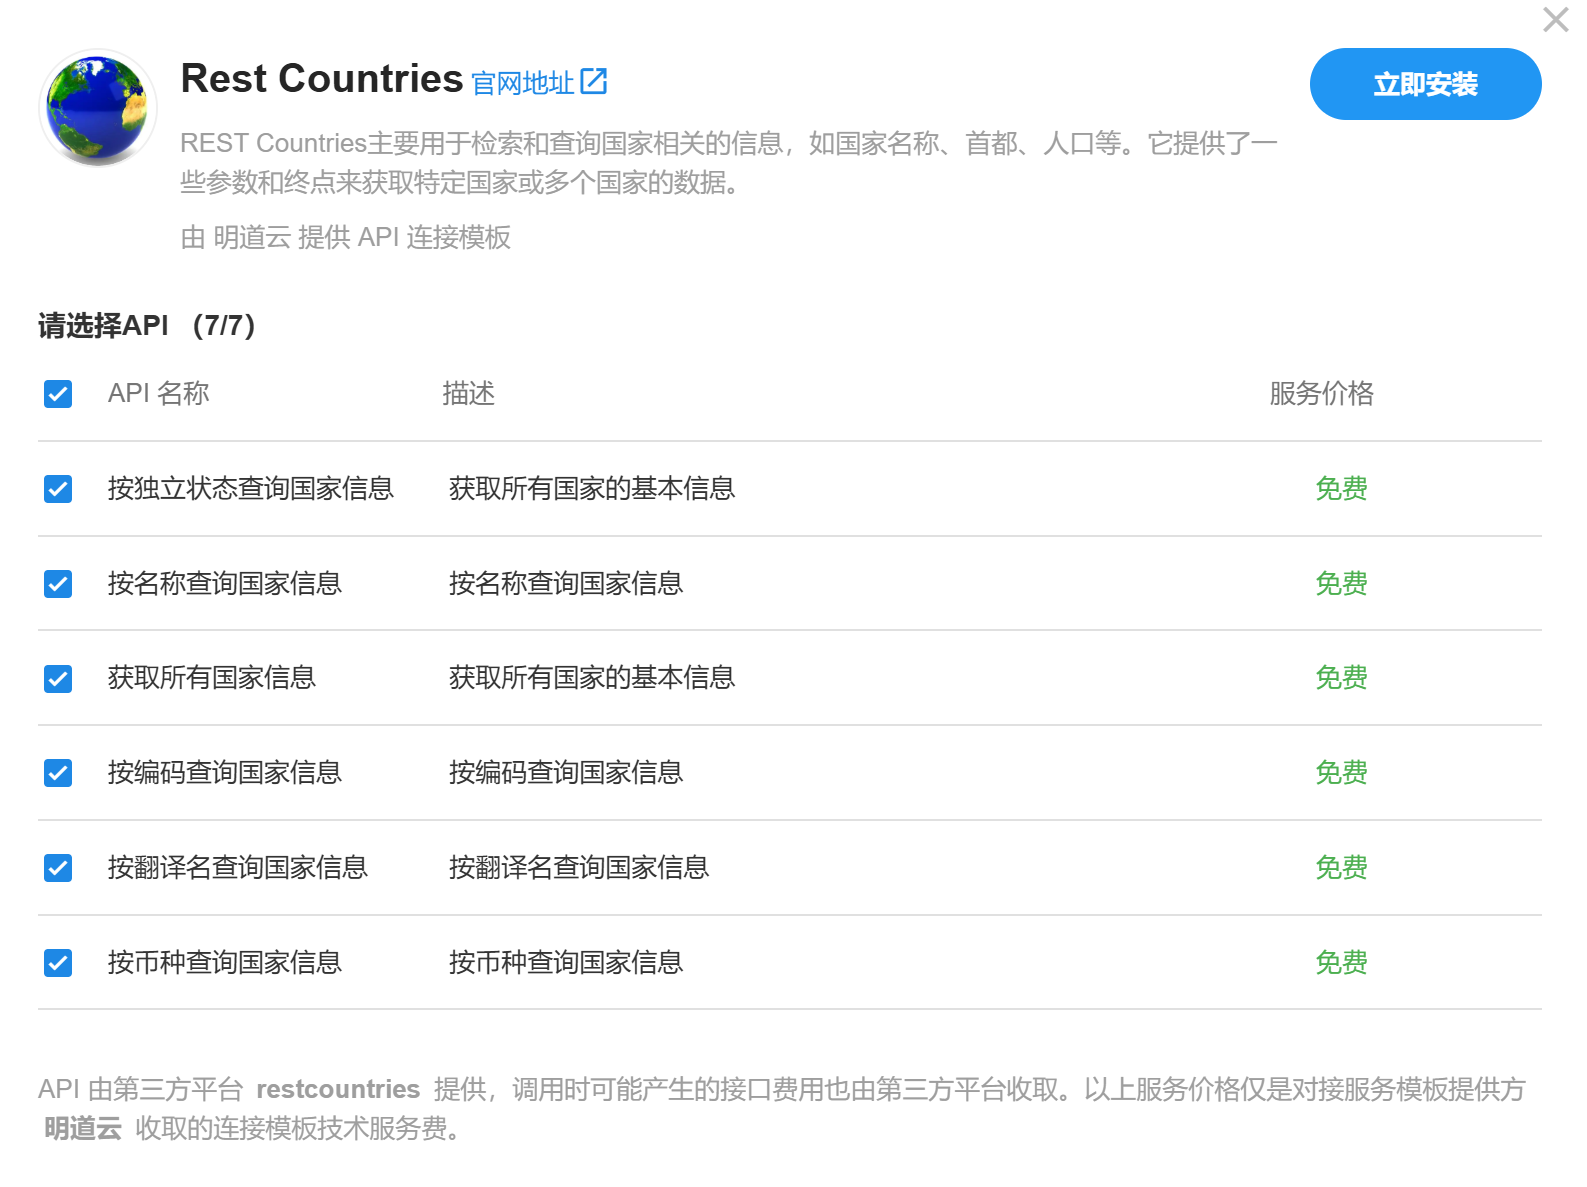1587x1187 pixels.
Task: Click the 服务价格 column header
Action: [x=1321, y=394]
